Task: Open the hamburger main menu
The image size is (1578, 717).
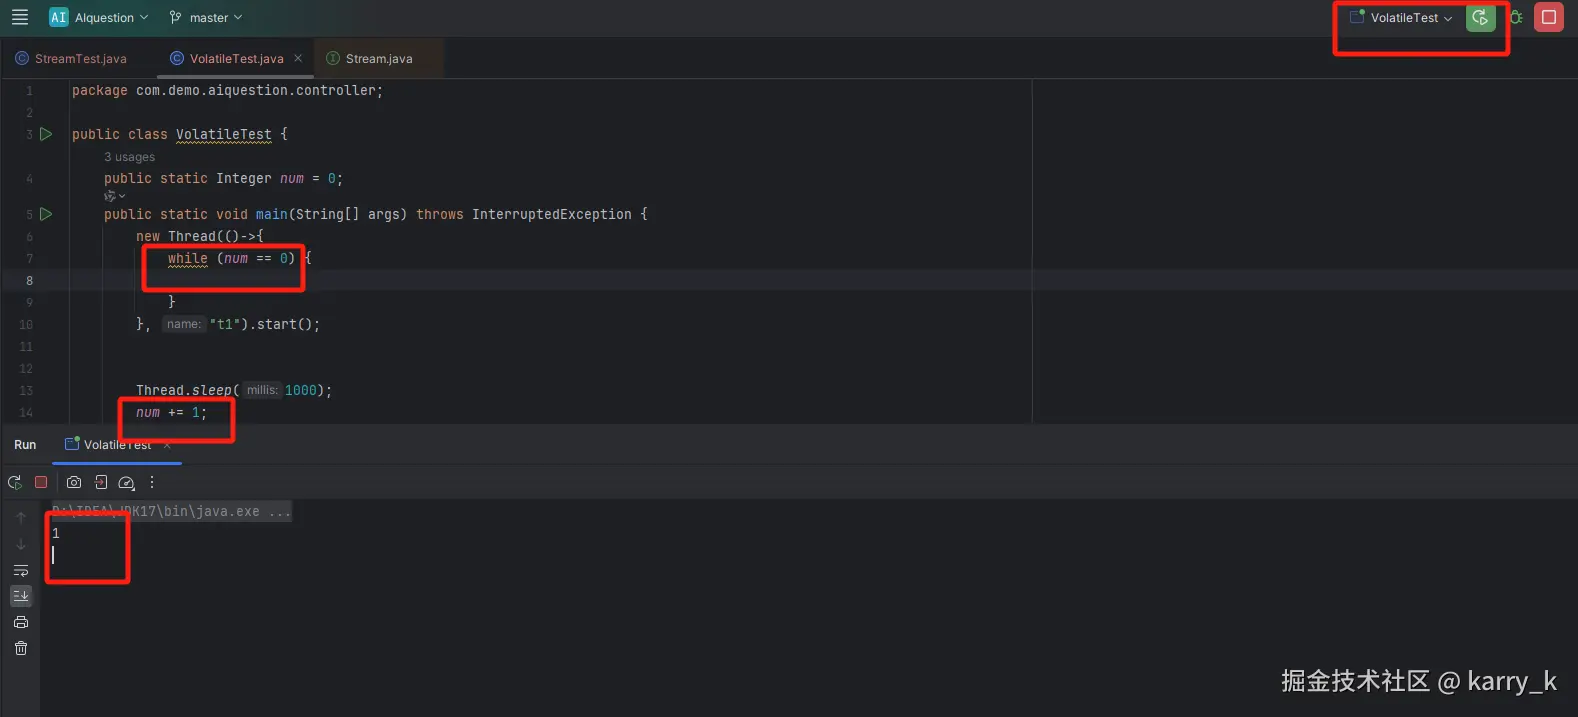Action: [19, 17]
